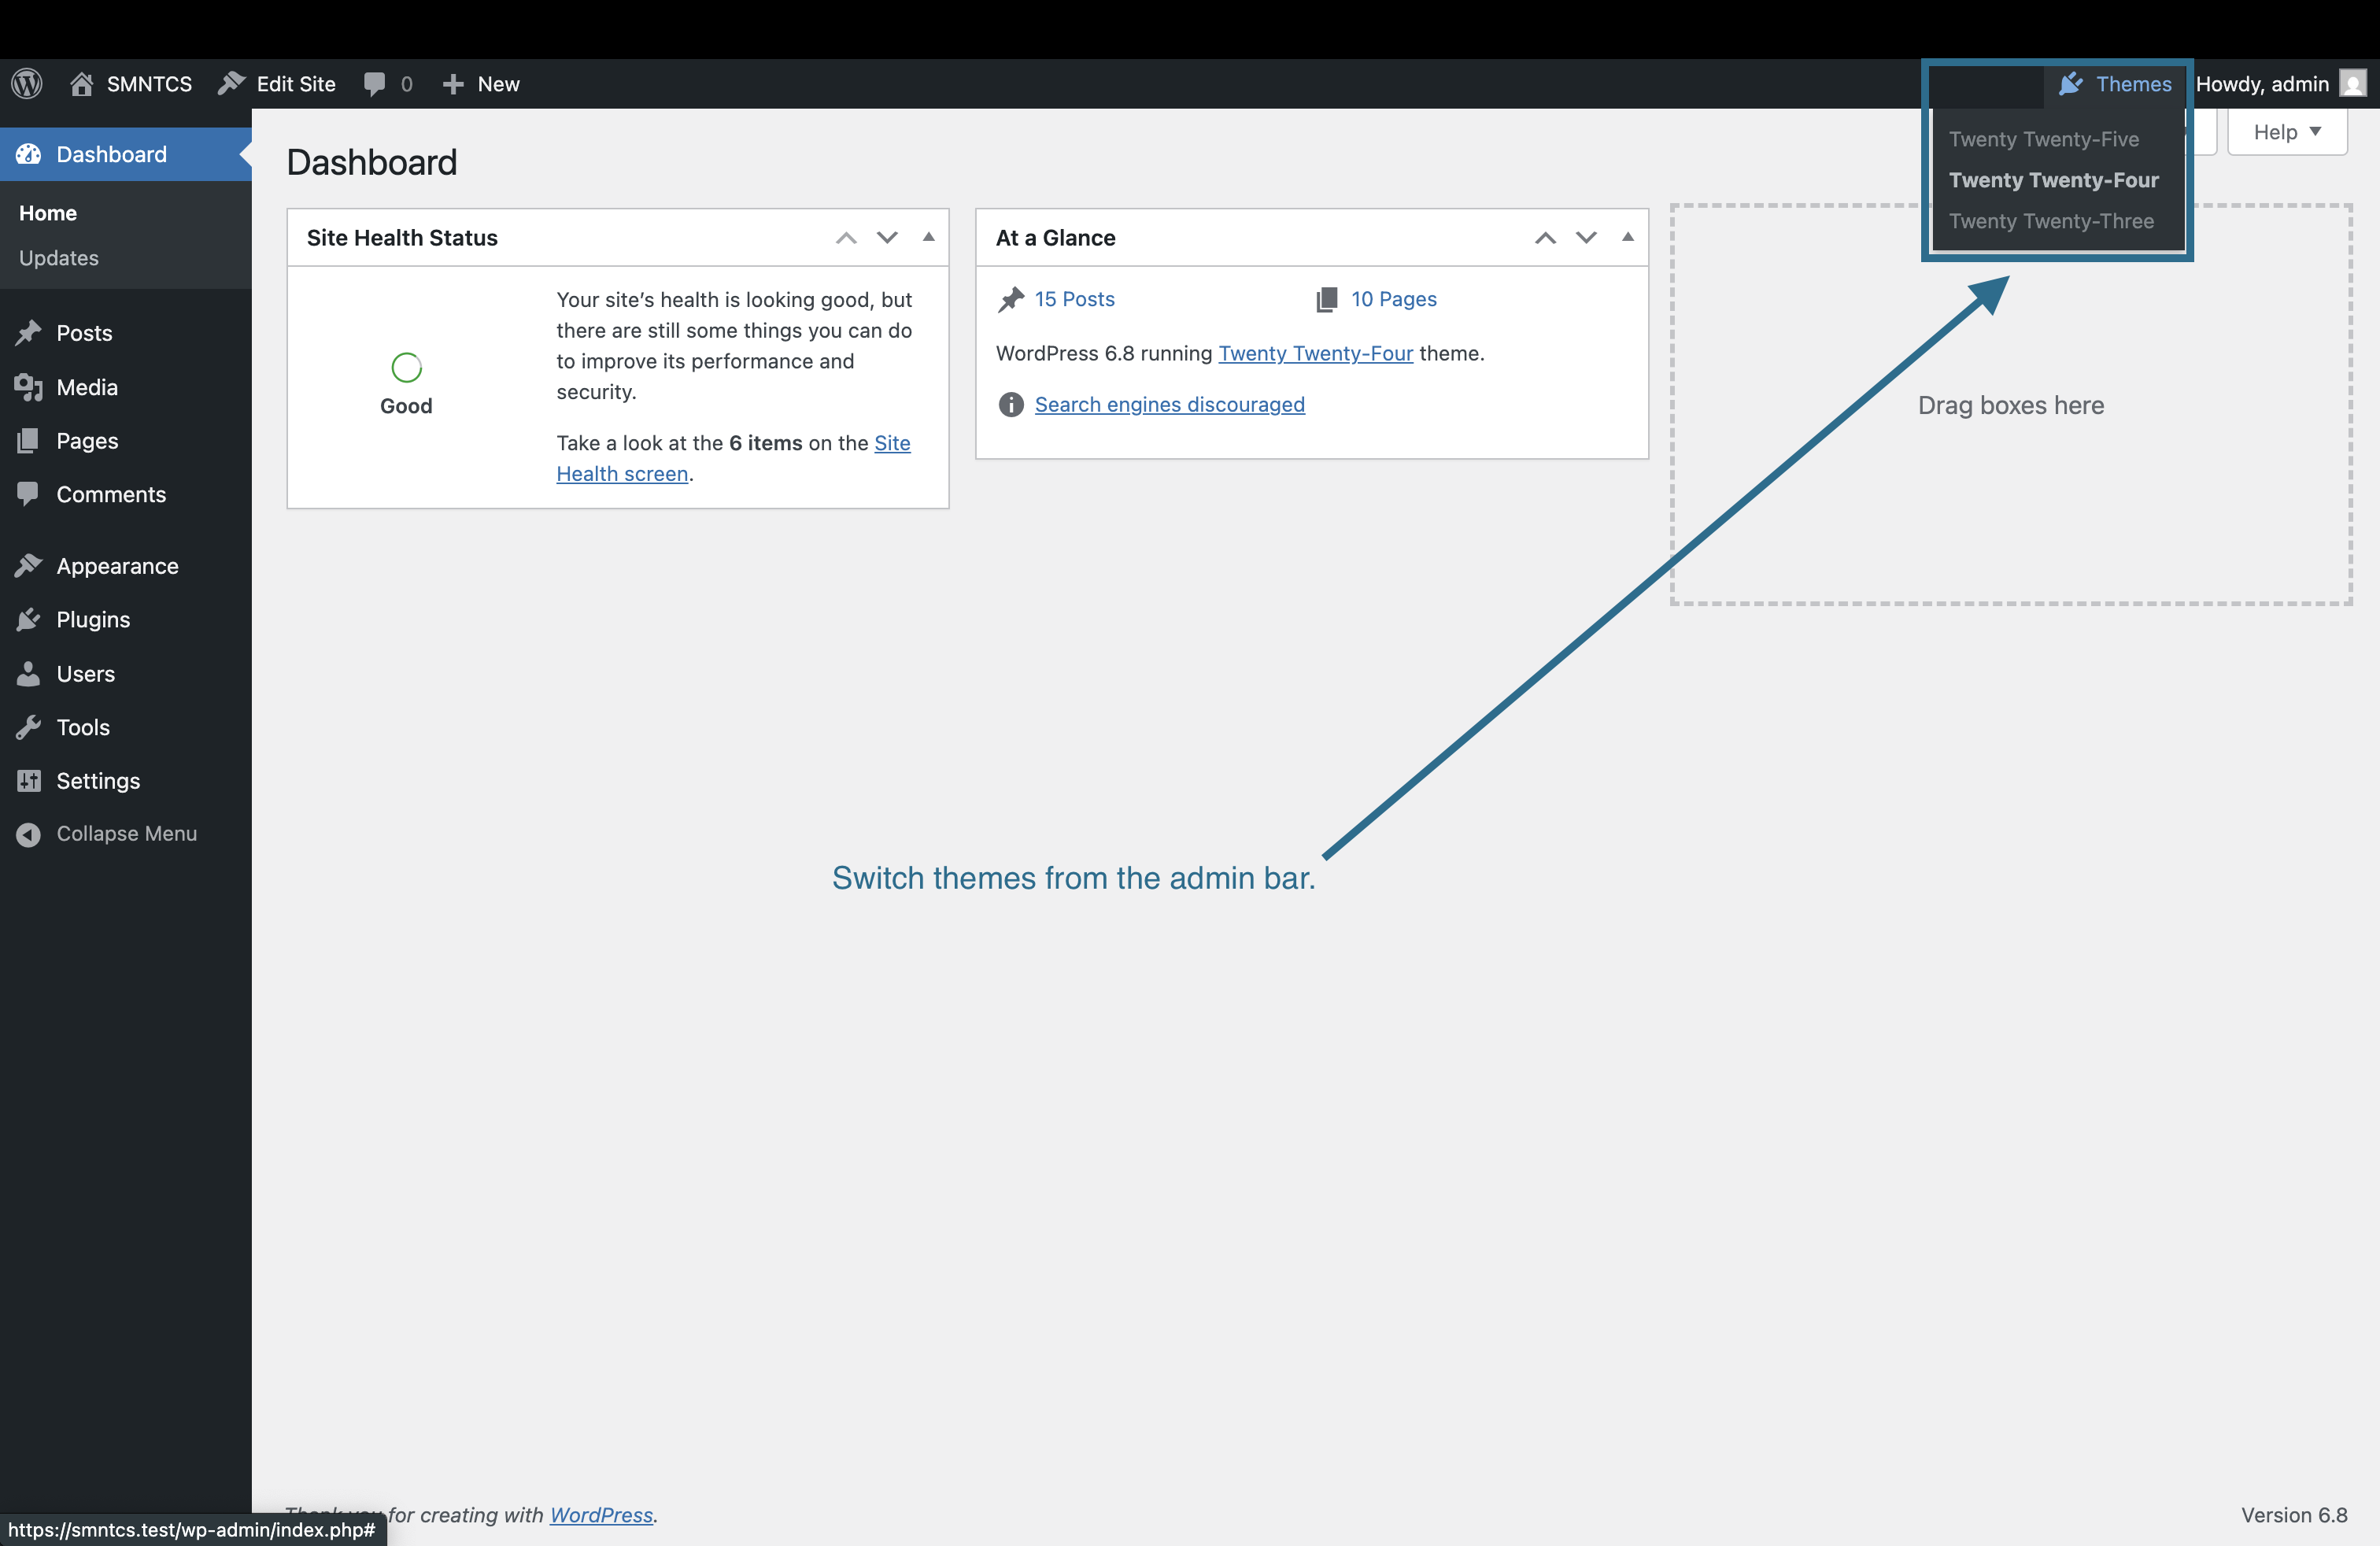This screenshot has height=1546, width=2380.
Task: Open the Help dropdown tab
Action: 2287,132
